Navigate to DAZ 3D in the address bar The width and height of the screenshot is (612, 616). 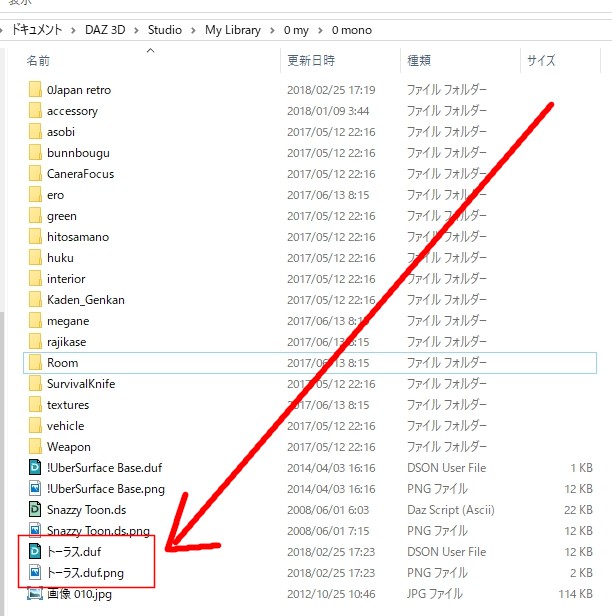tap(105, 30)
